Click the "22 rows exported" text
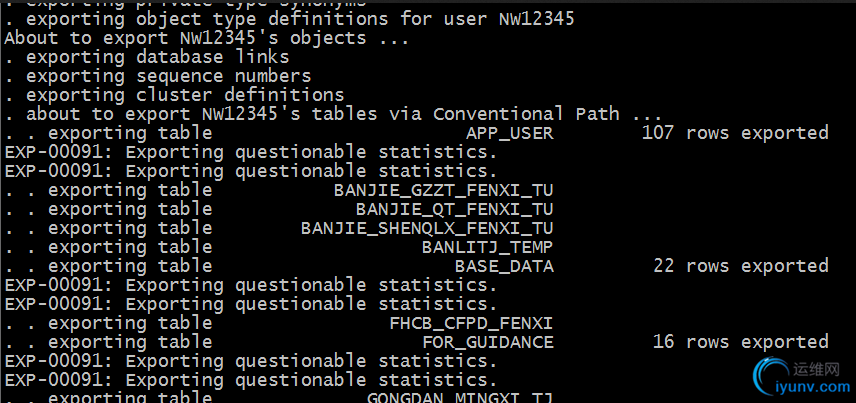The image size is (856, 403). 740,266
